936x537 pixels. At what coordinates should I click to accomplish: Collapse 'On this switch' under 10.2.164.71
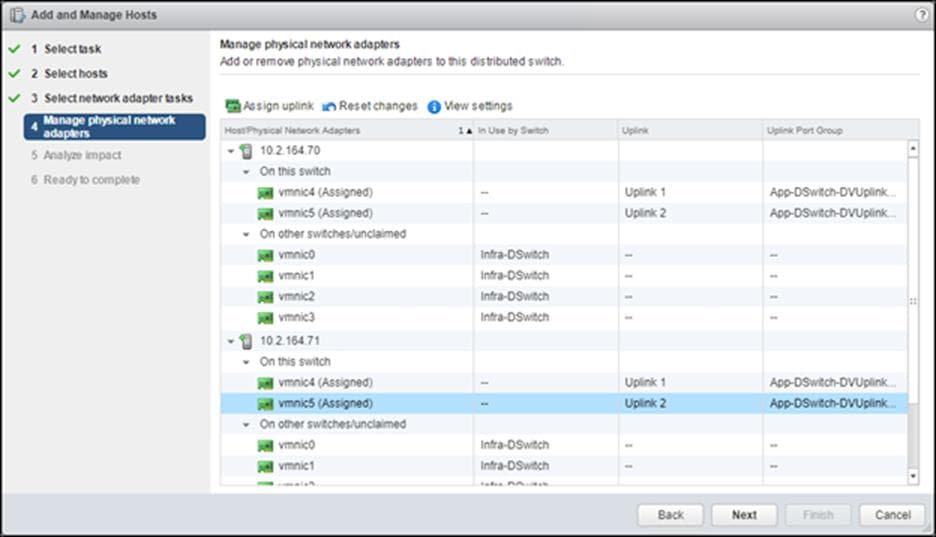click(x=246, y=362)
